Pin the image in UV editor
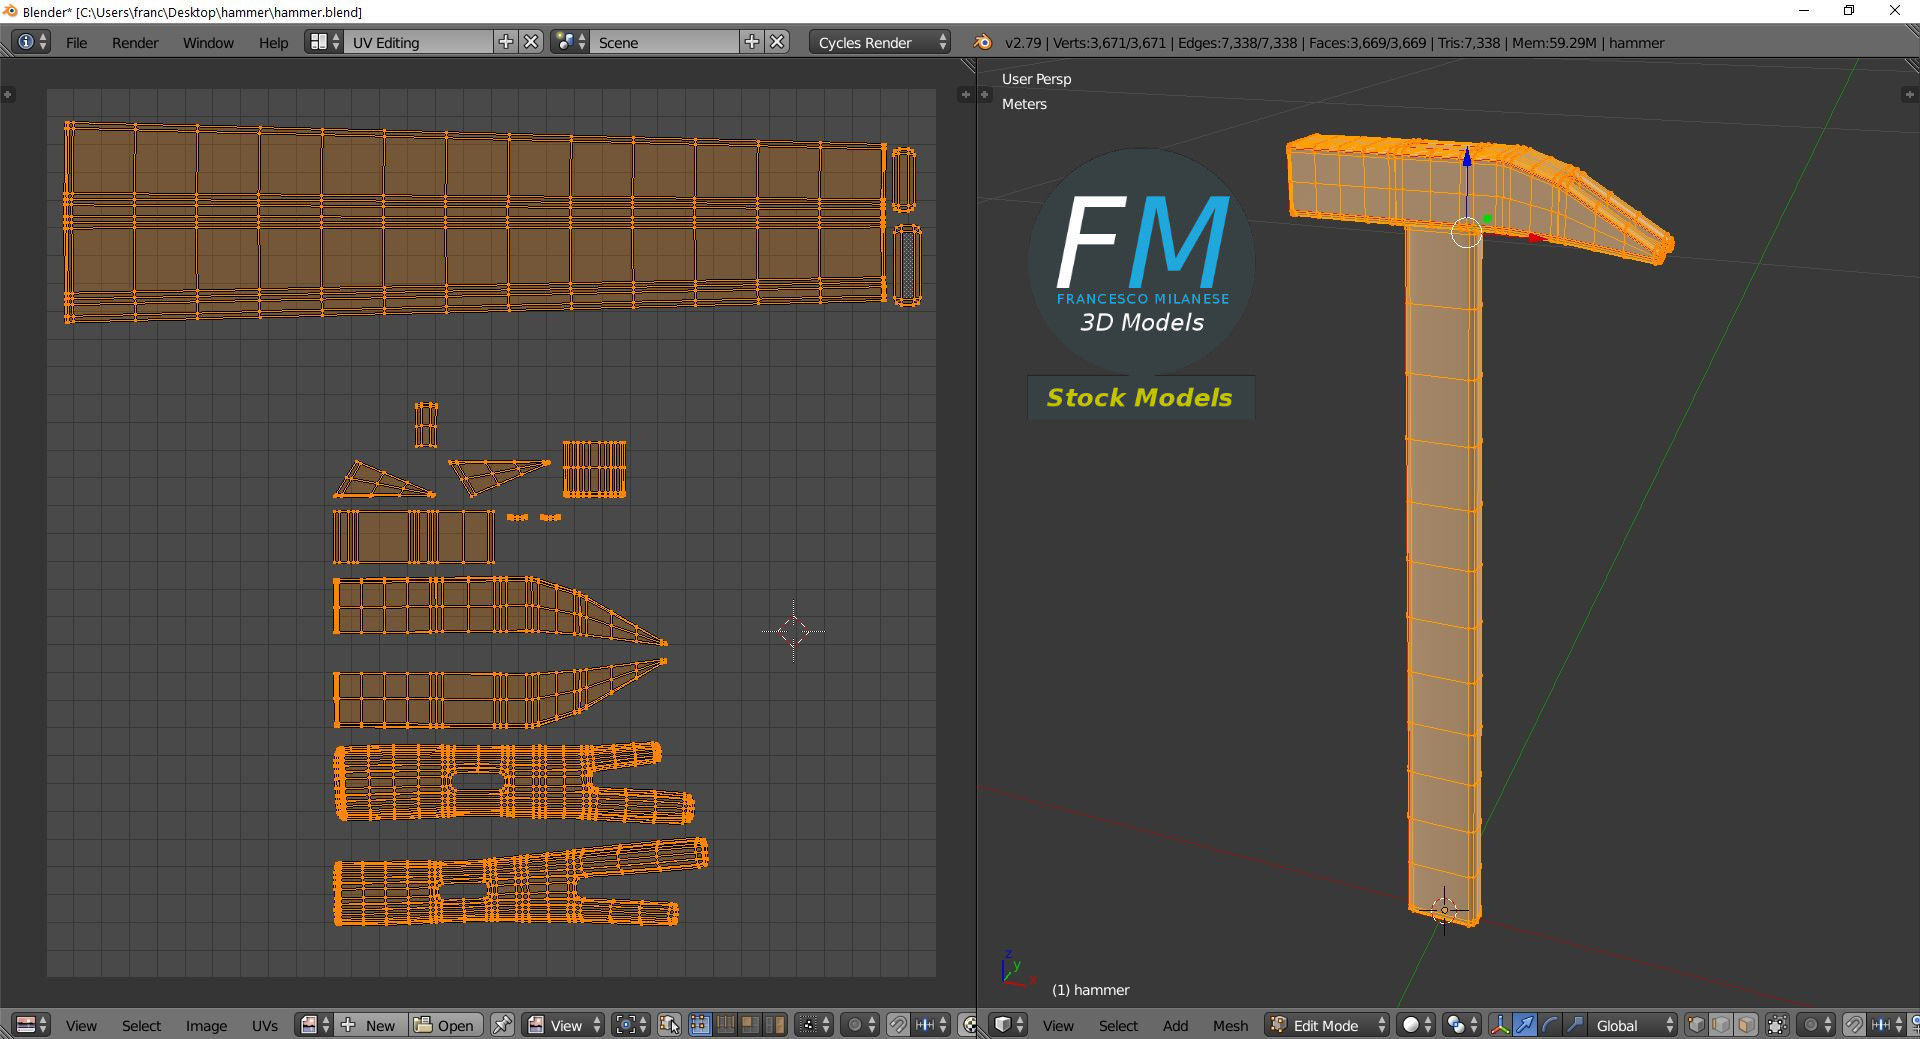This screenshot has height=1039, width=1920. (x=502, y=1025)
